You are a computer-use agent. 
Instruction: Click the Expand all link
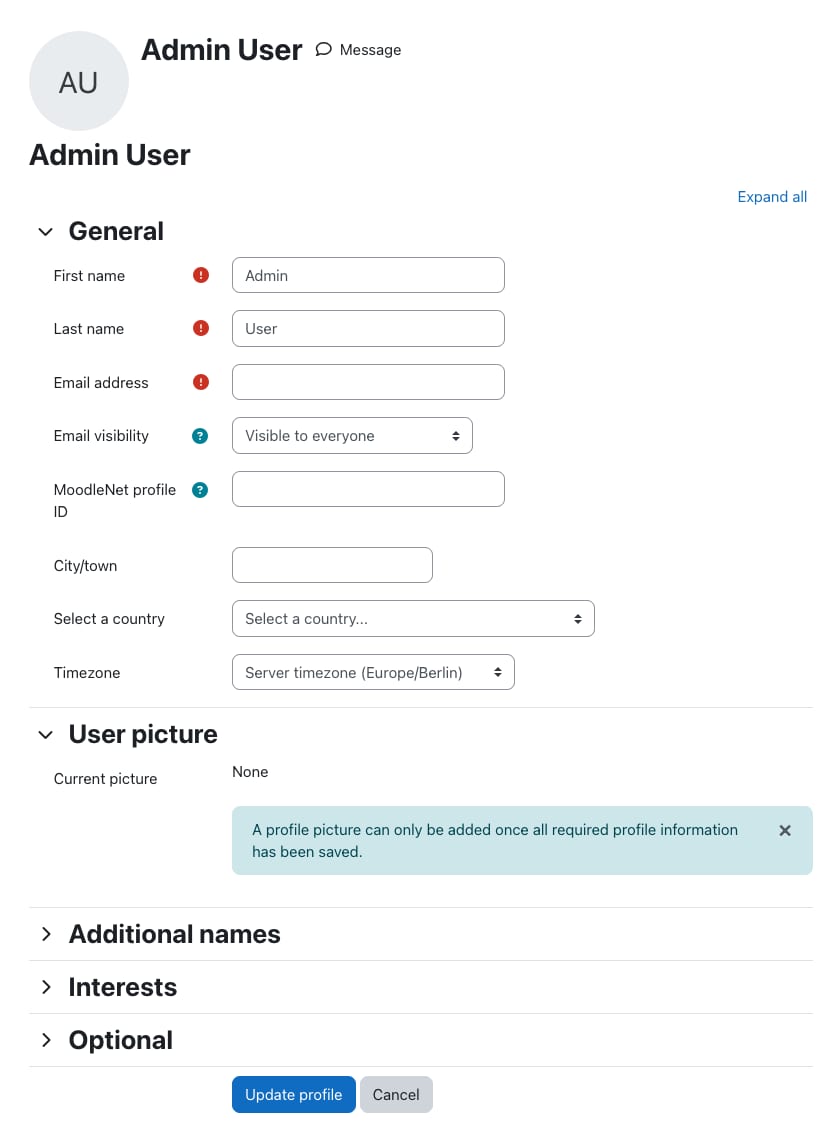[772, 196]
